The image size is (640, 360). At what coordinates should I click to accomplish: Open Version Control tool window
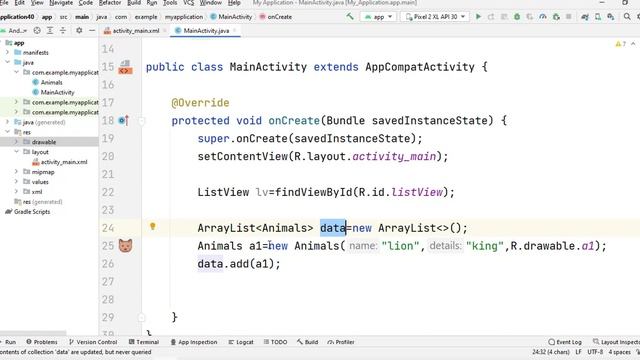93,342
